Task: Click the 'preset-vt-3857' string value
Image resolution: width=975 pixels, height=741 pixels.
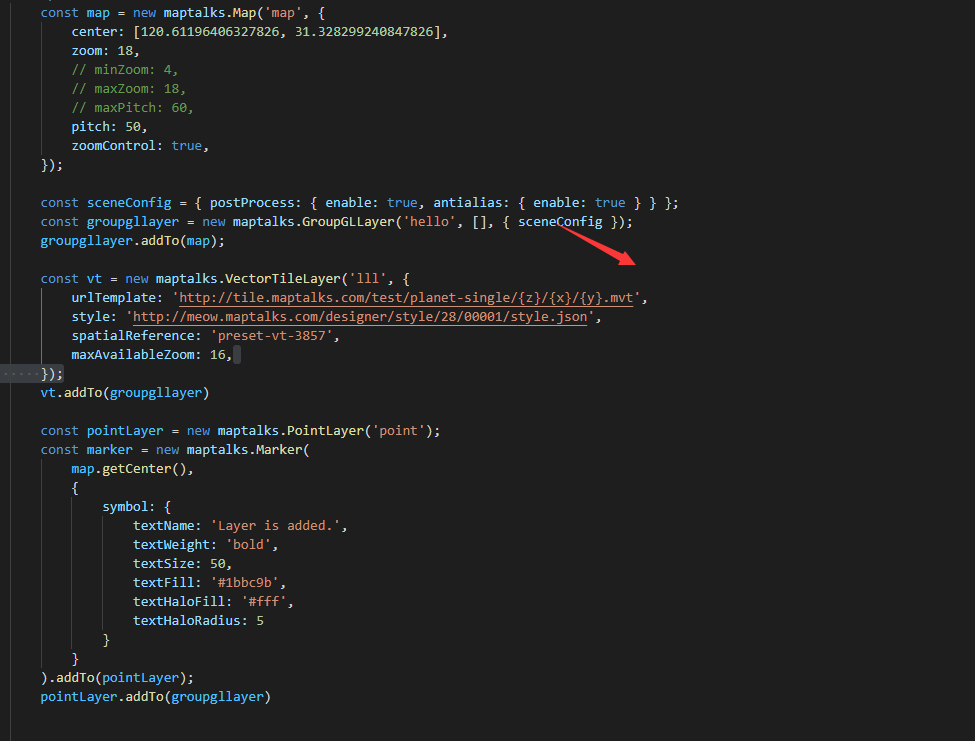Action: [x=271, y=336]
